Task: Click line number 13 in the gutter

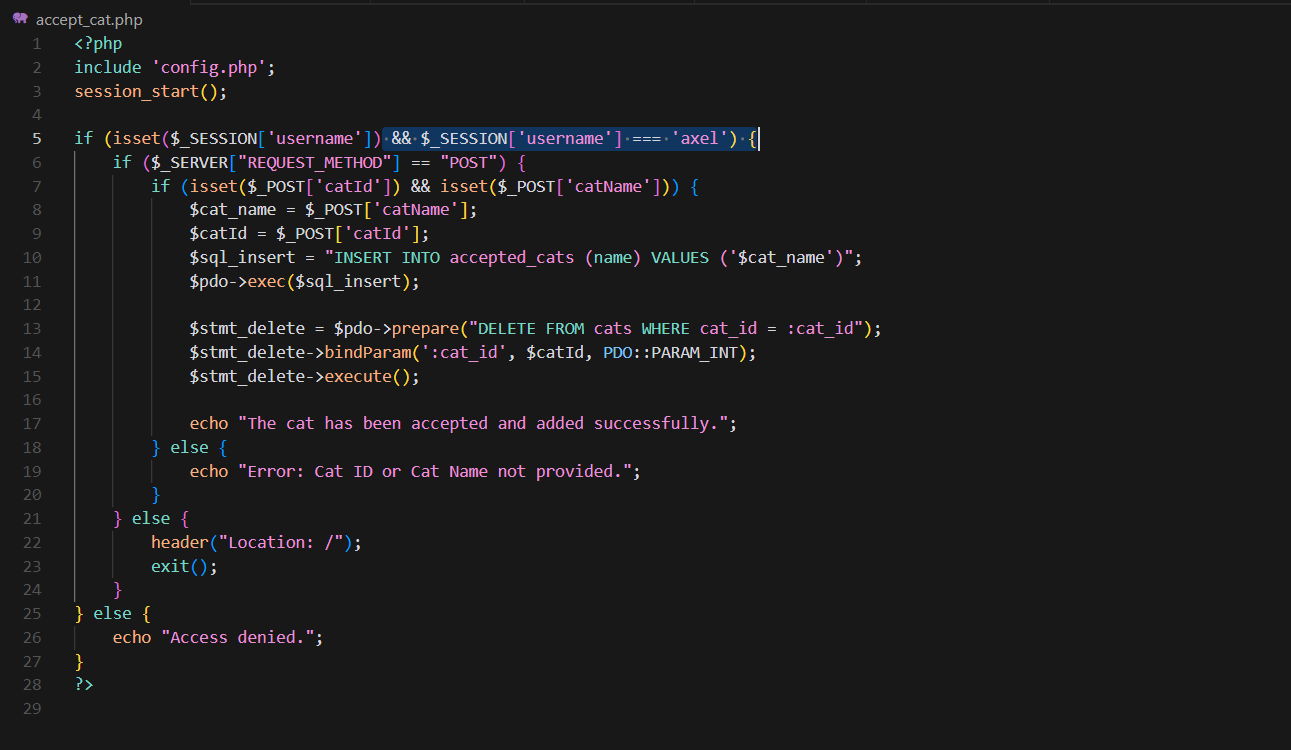Action: point(33,329)
